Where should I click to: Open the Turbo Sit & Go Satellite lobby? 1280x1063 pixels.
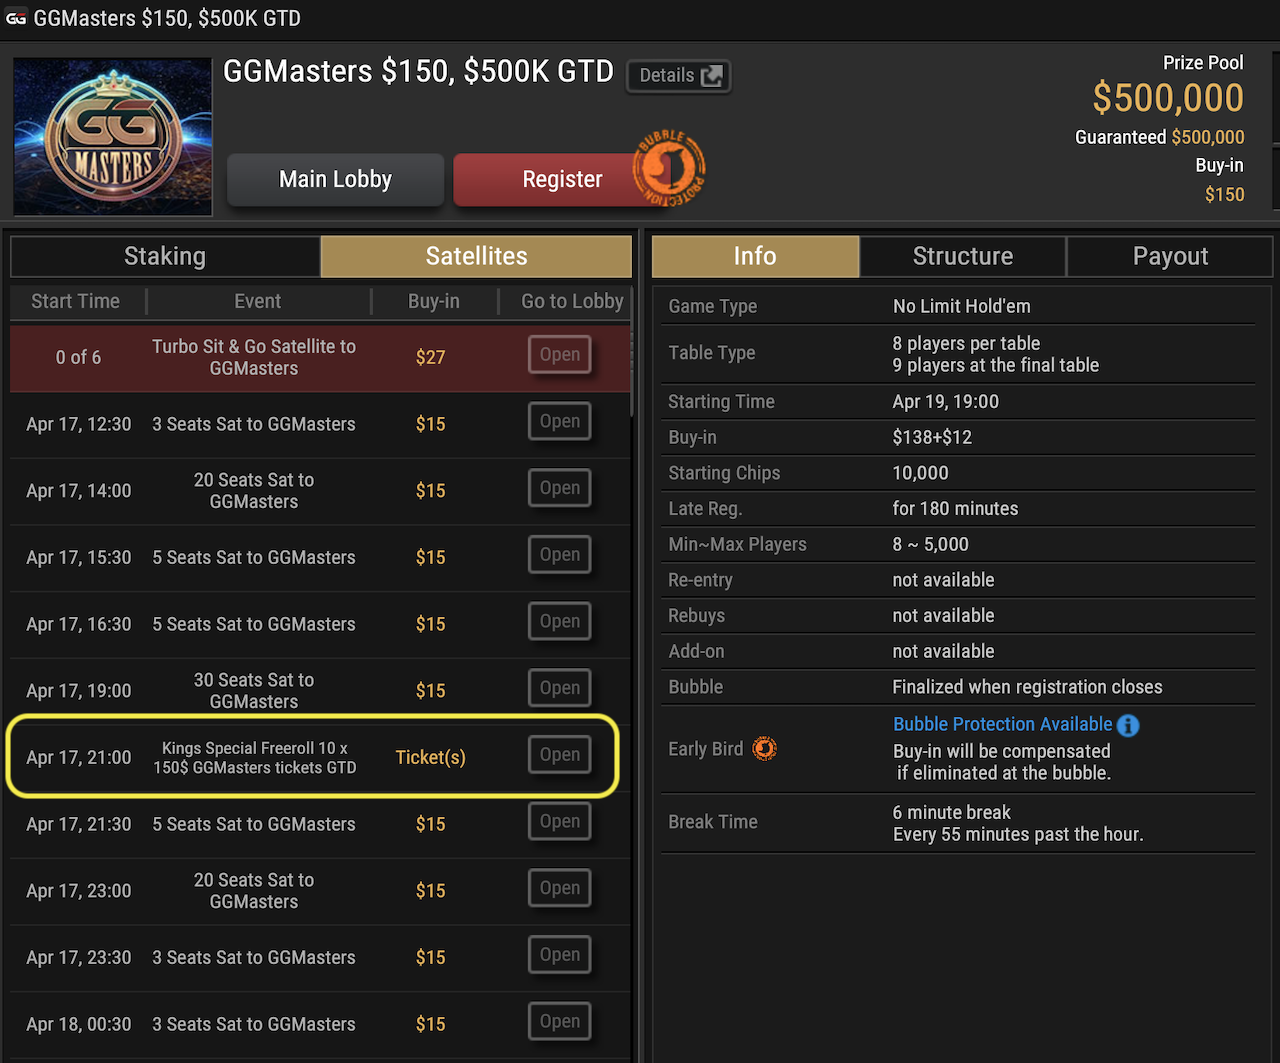click(x=560, y=355)
